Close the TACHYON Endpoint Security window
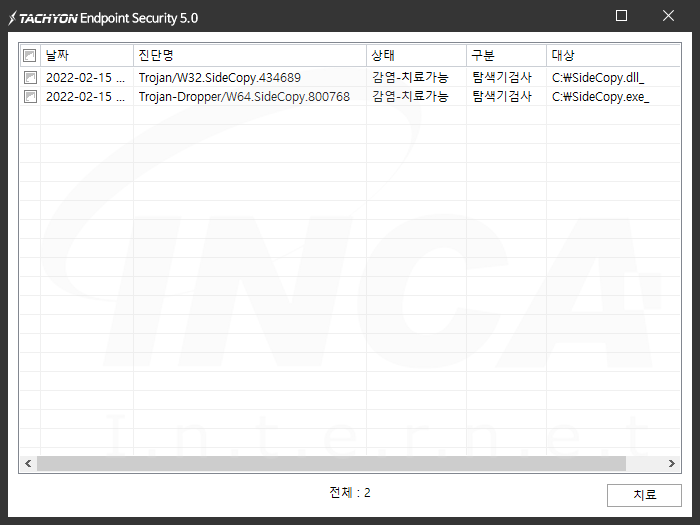Image resolution: width=700 pixels, height=525 pixels. tap(668, 16)
